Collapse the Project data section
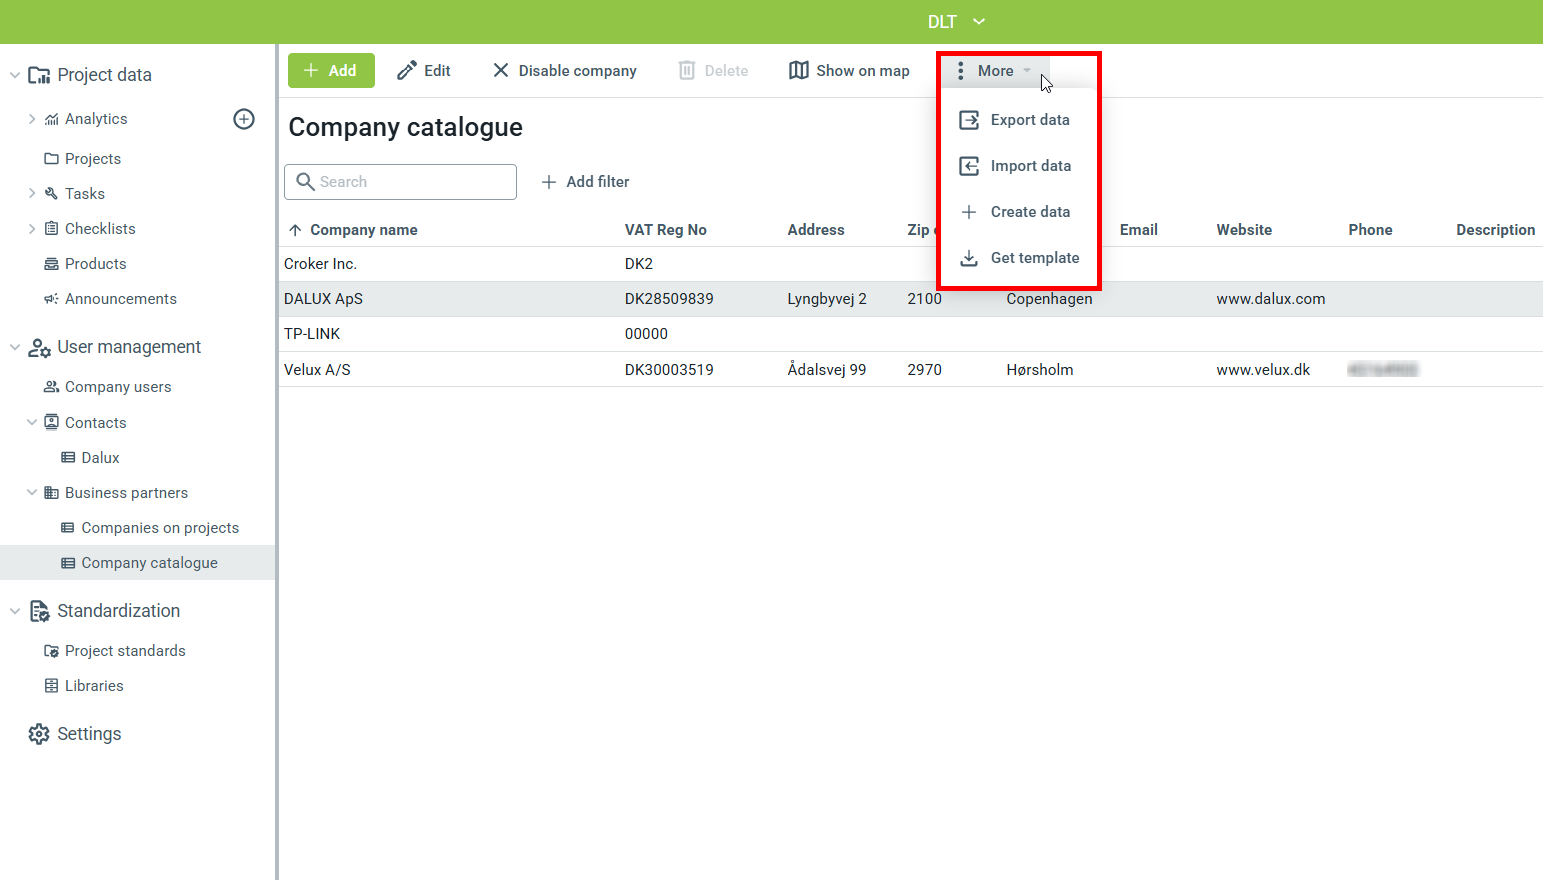The height and width of the screenshot is (880, 1543). [x=15, y=75]
